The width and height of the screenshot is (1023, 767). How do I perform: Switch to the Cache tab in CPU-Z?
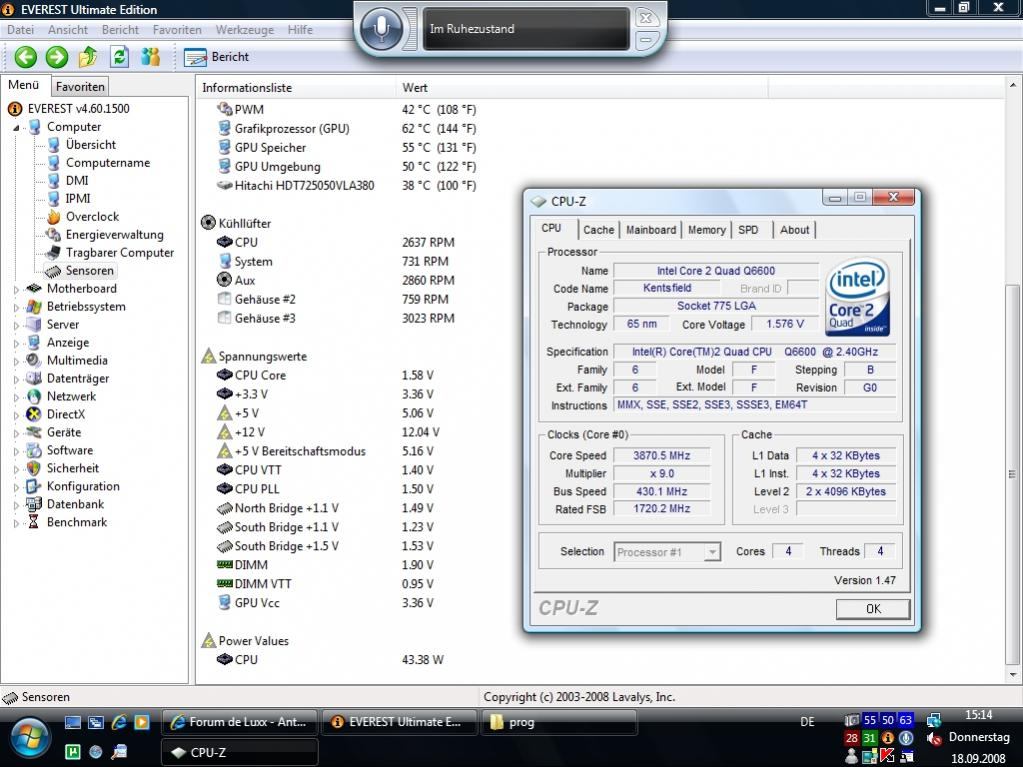tap(598, 230)
